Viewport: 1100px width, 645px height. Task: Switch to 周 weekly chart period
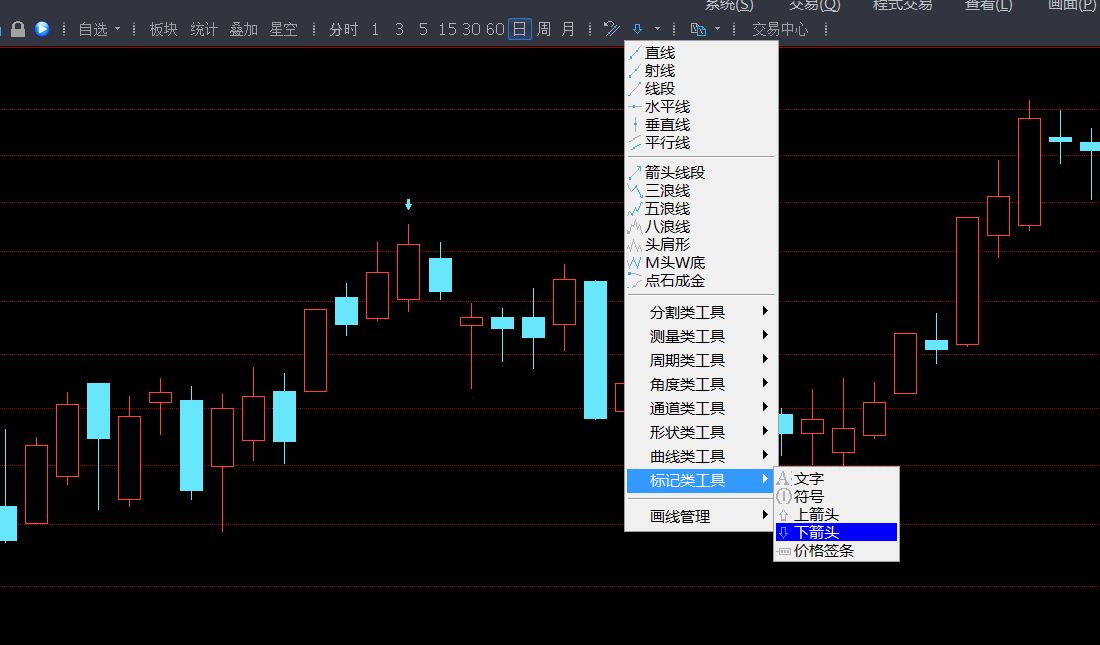tap(543, 29)
